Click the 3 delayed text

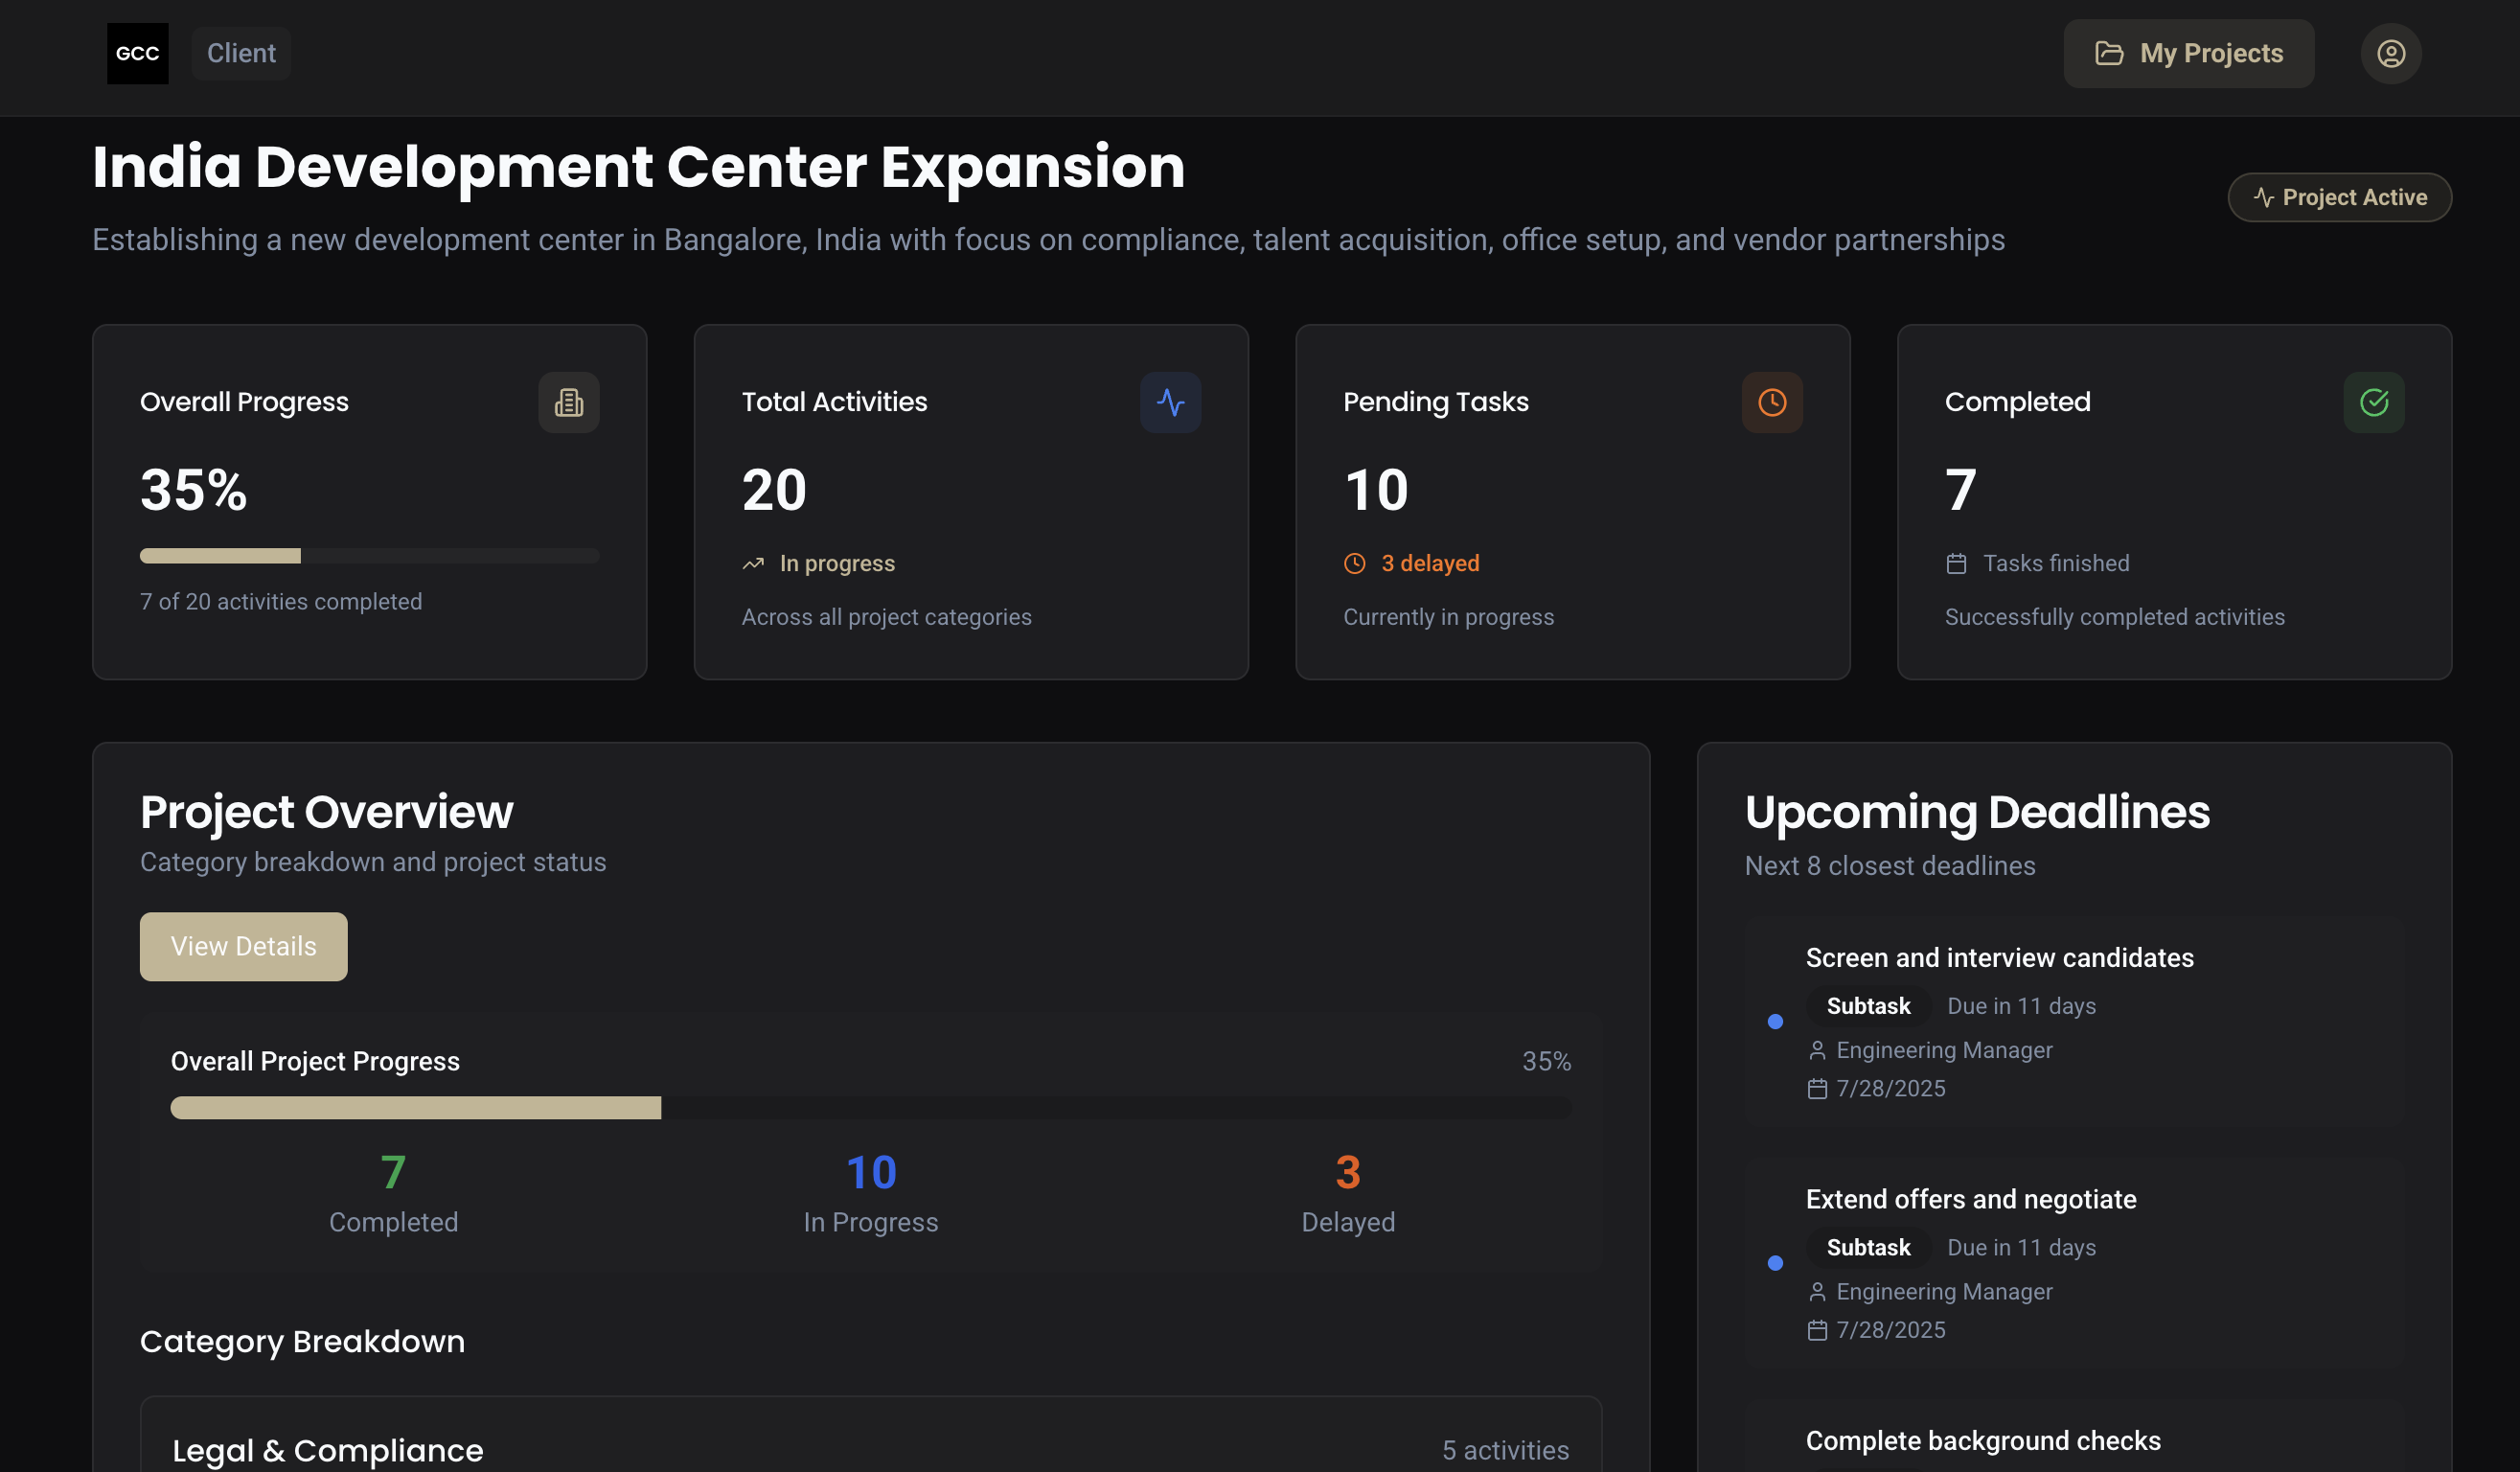[x=1430, y=564]
